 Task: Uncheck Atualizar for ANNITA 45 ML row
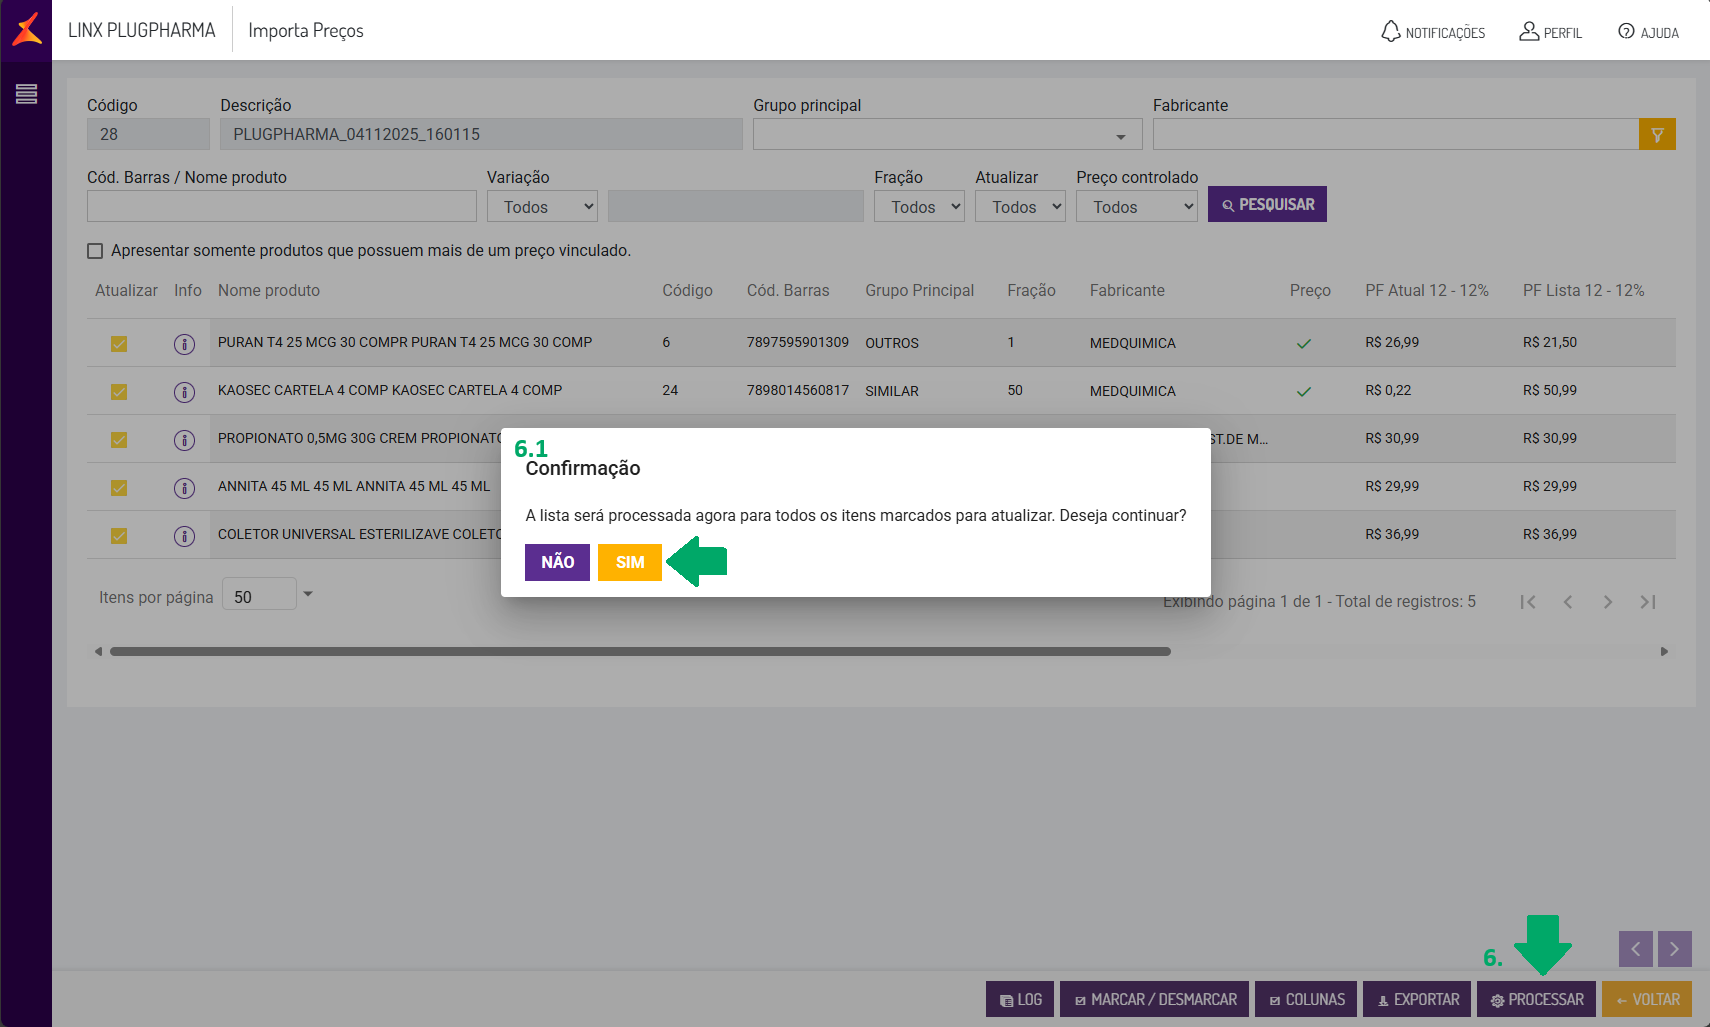click(119, 488)
